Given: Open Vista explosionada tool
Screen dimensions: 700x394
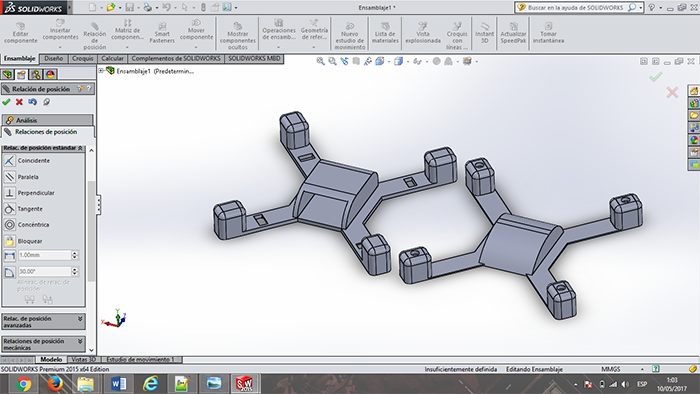Looking at the screenshot, I should 423,32.
